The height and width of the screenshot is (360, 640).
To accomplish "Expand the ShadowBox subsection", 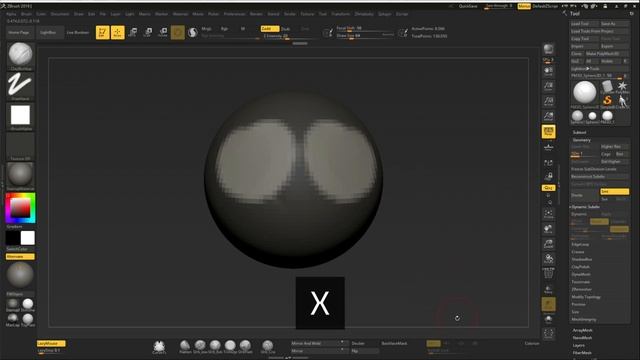I will [x=582, y=259].
